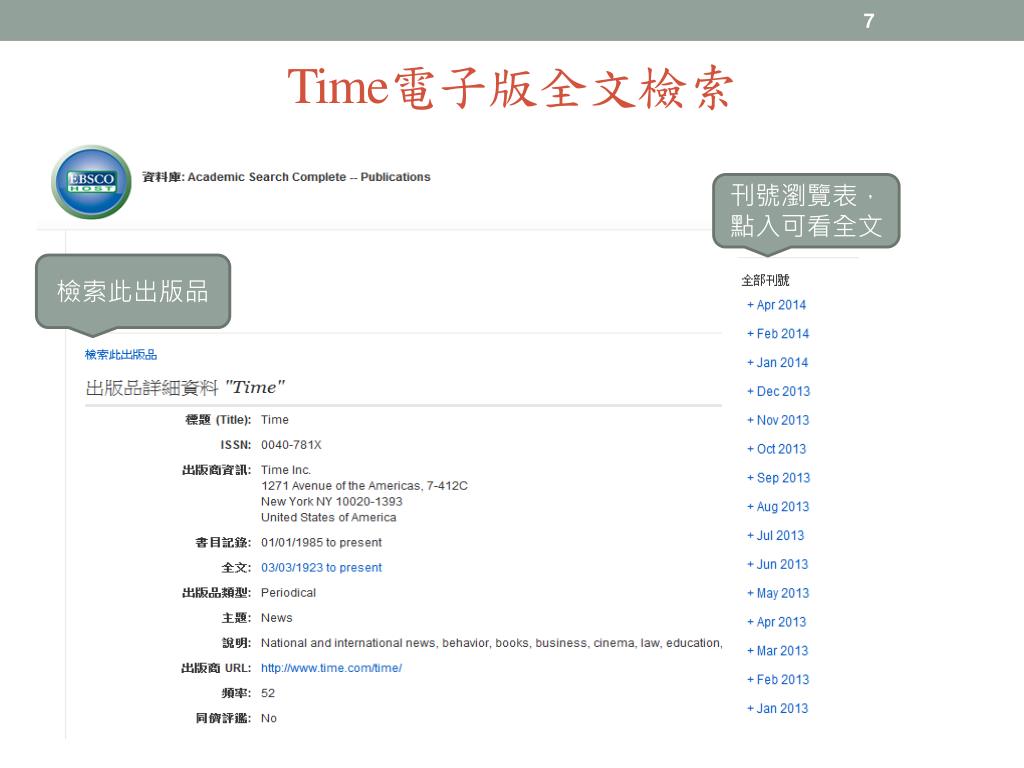This screenshot has width=1024, height=768.
Task: Click the 出版品詳細資料 "Time" heading
Action: click(x=185, y=387)
